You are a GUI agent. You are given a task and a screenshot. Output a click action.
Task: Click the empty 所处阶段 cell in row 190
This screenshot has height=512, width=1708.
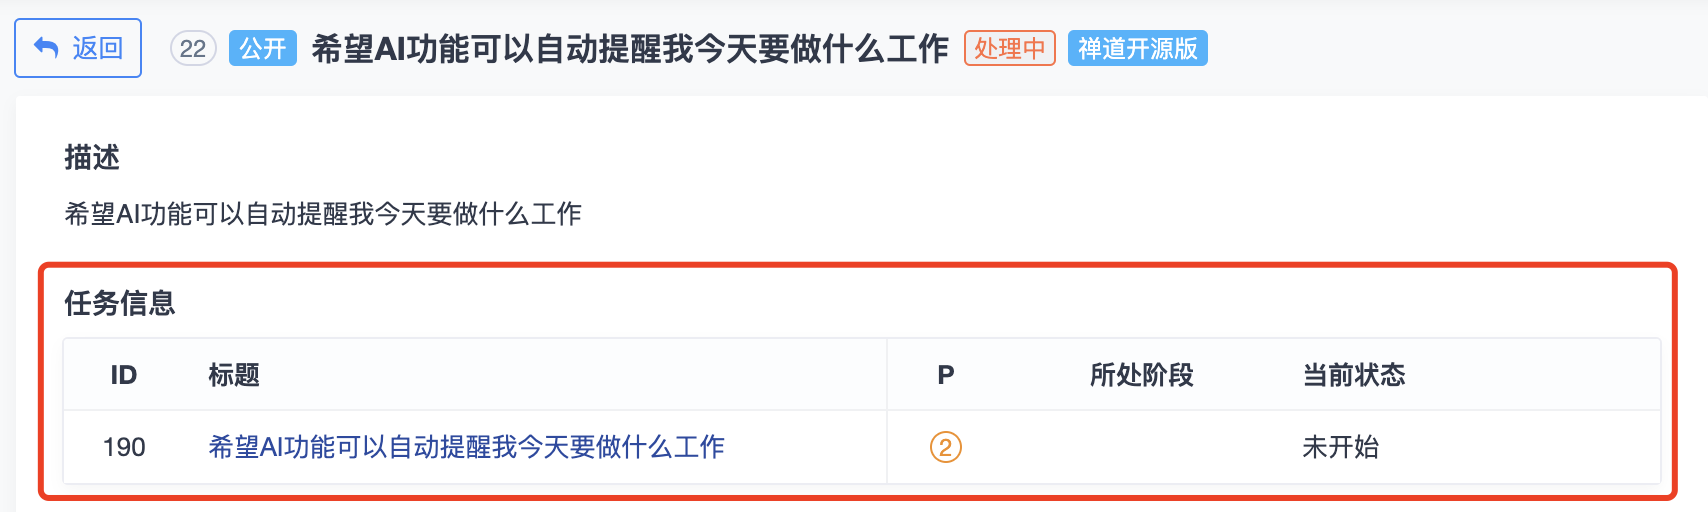point(1141,447)
